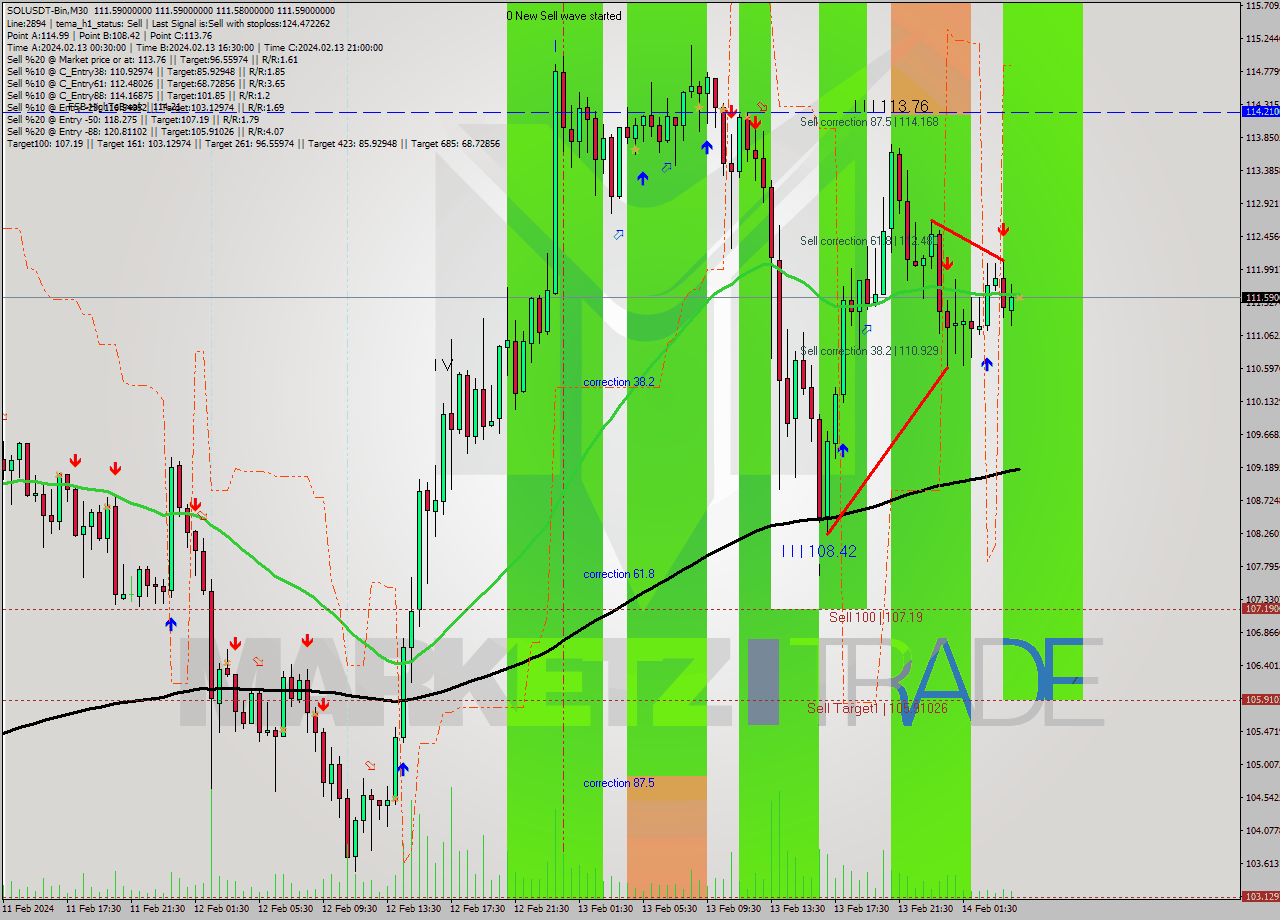1280x920 pixels.
Task: Click the '11 Feb 2024' time axis label
Action: (x=29, y=909)
